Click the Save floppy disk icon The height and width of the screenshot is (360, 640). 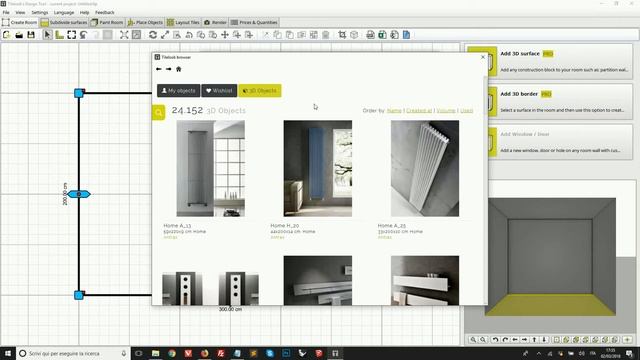coord(31,35)
